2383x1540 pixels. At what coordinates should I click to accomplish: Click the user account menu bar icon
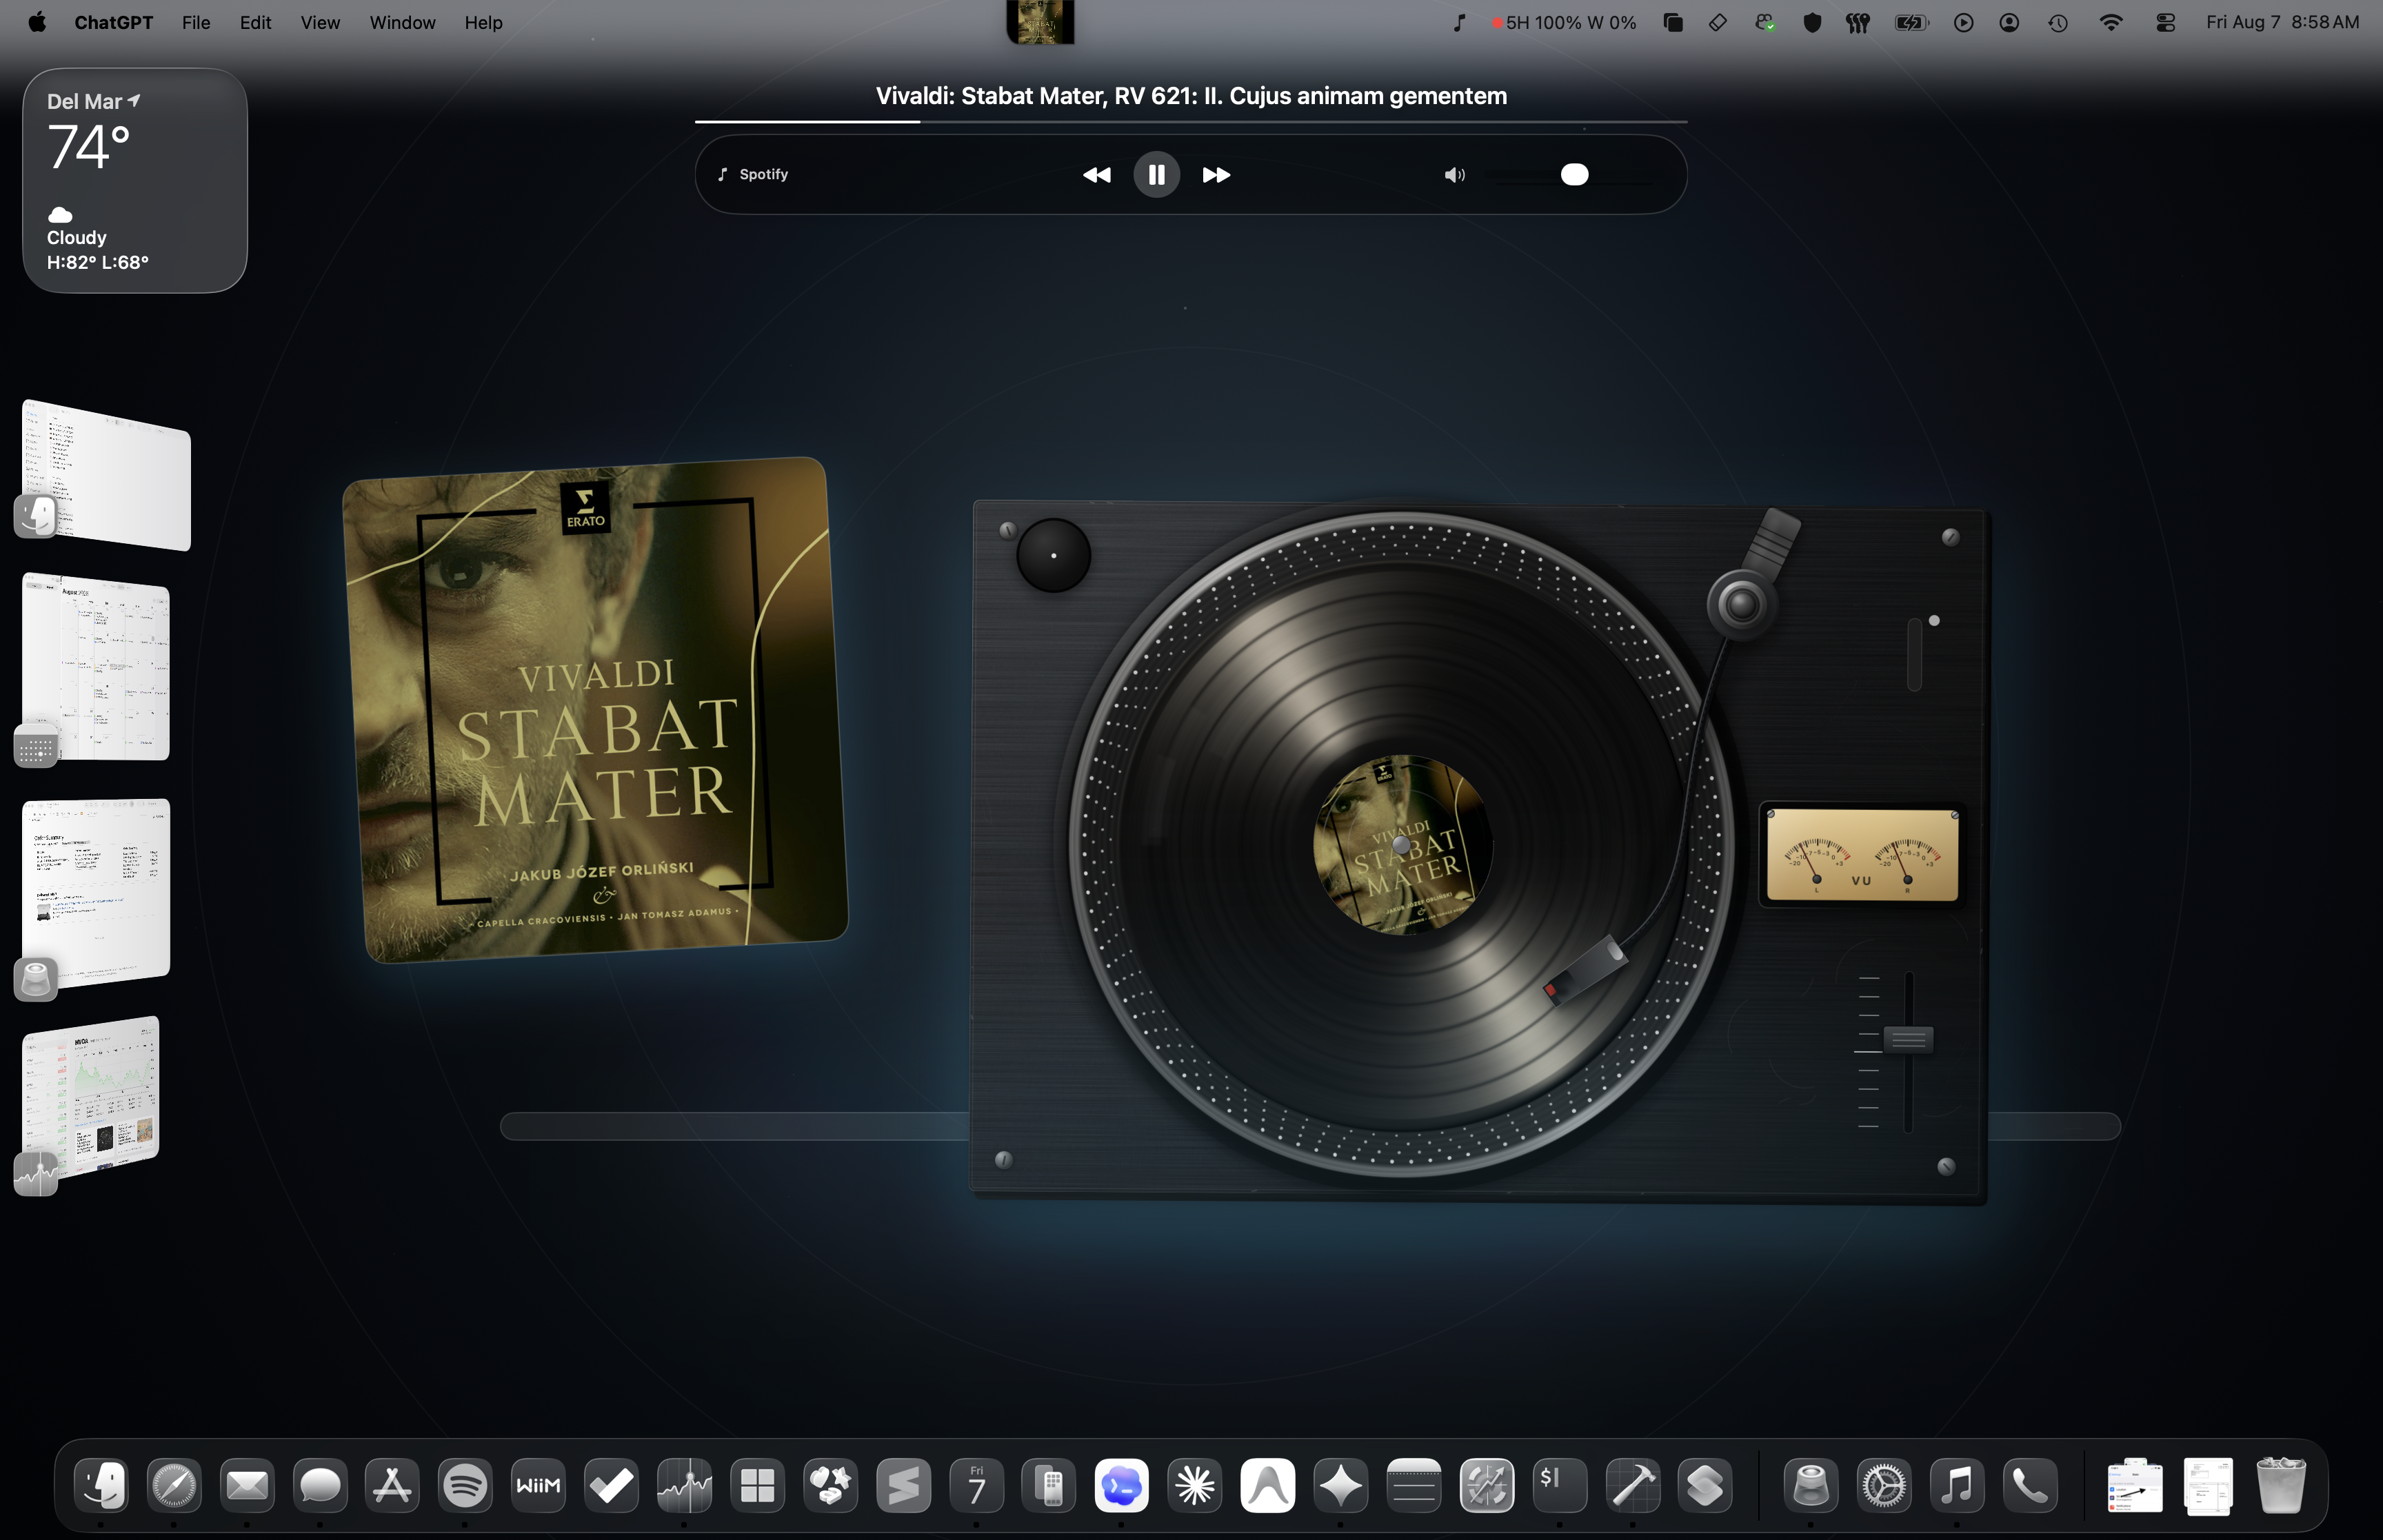(2009, 22)
